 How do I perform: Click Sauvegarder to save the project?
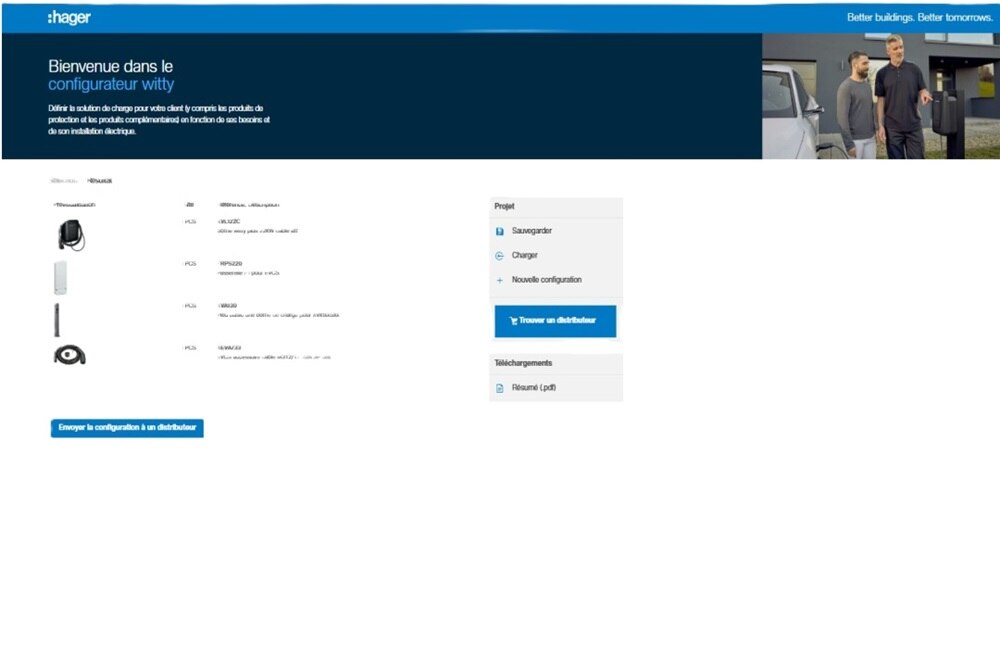531,231
